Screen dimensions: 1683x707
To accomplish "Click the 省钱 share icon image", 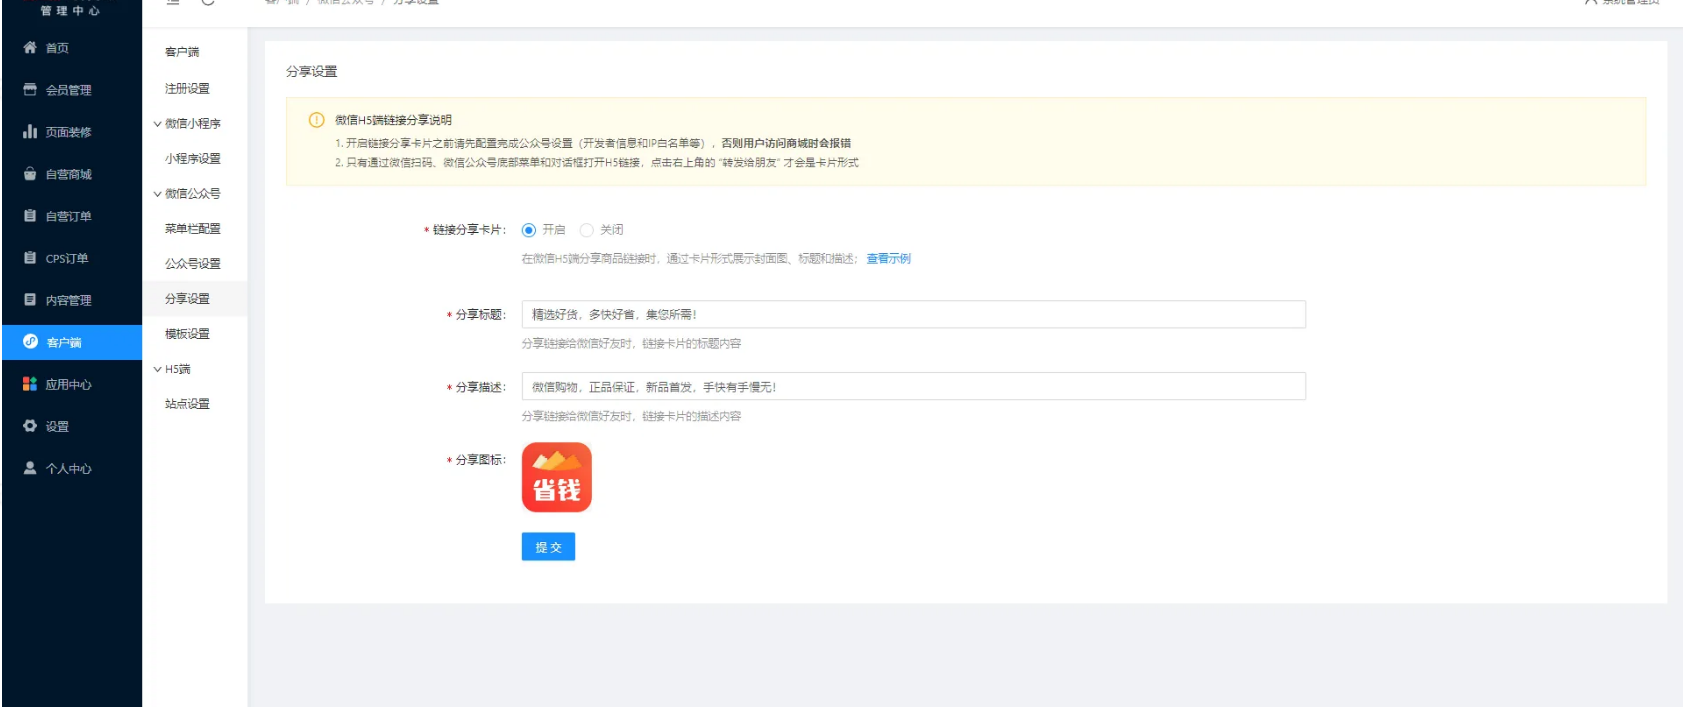I will click(x=557, y=477).
